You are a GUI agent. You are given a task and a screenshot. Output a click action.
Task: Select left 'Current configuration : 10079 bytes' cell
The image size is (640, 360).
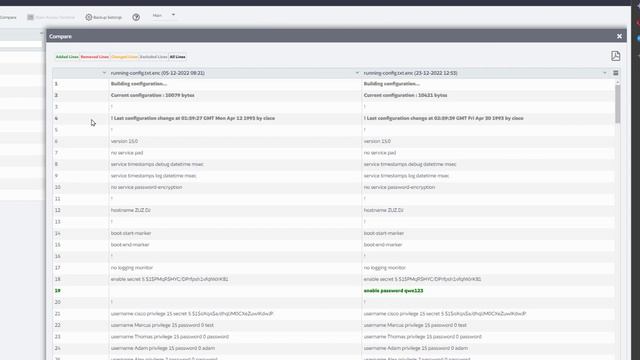point(153,95)
